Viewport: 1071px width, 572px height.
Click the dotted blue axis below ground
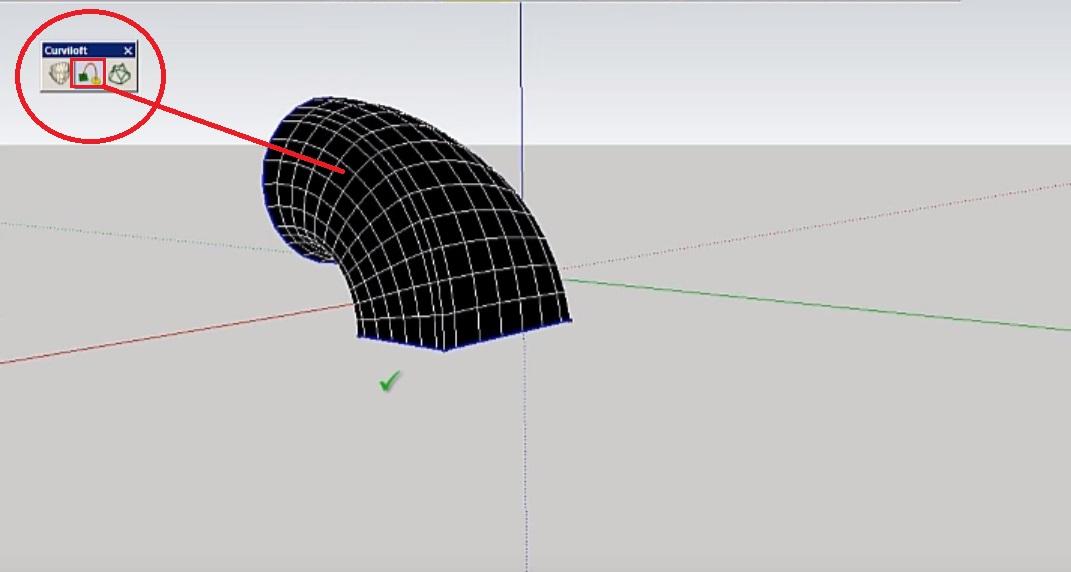click(526, 460)
